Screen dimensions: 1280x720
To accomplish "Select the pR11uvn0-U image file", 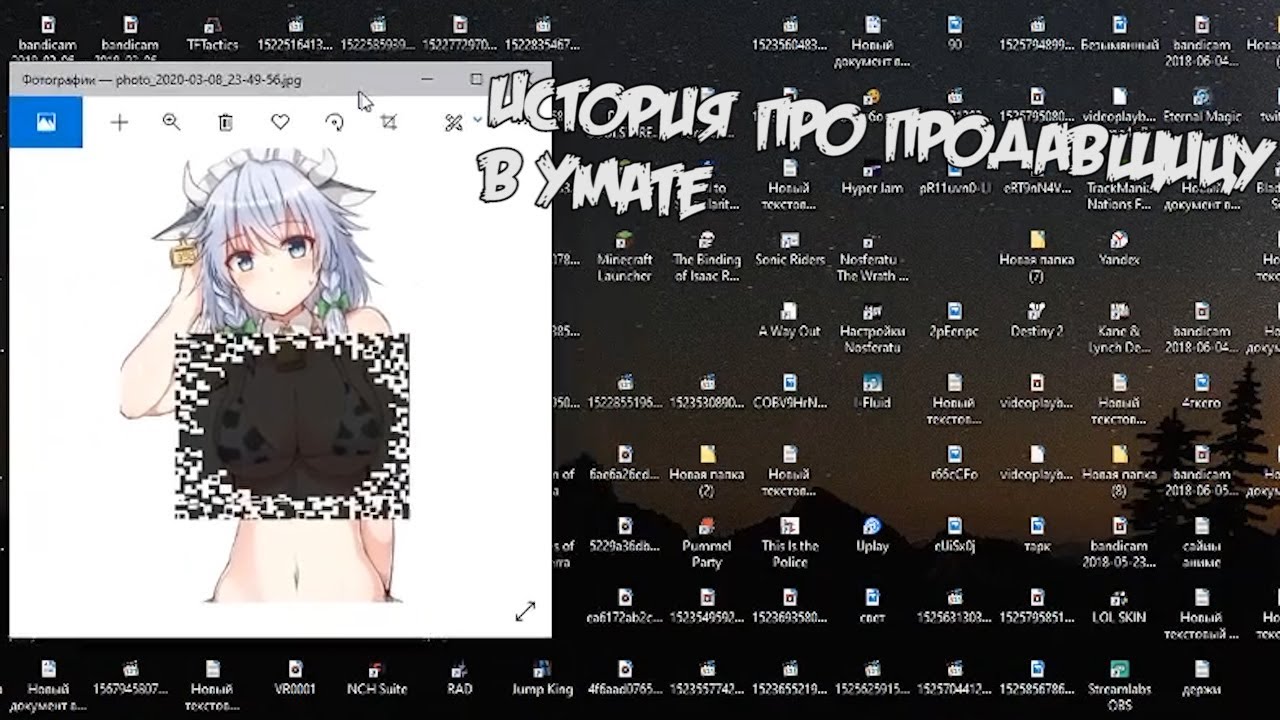I will [x=955, y=177].
